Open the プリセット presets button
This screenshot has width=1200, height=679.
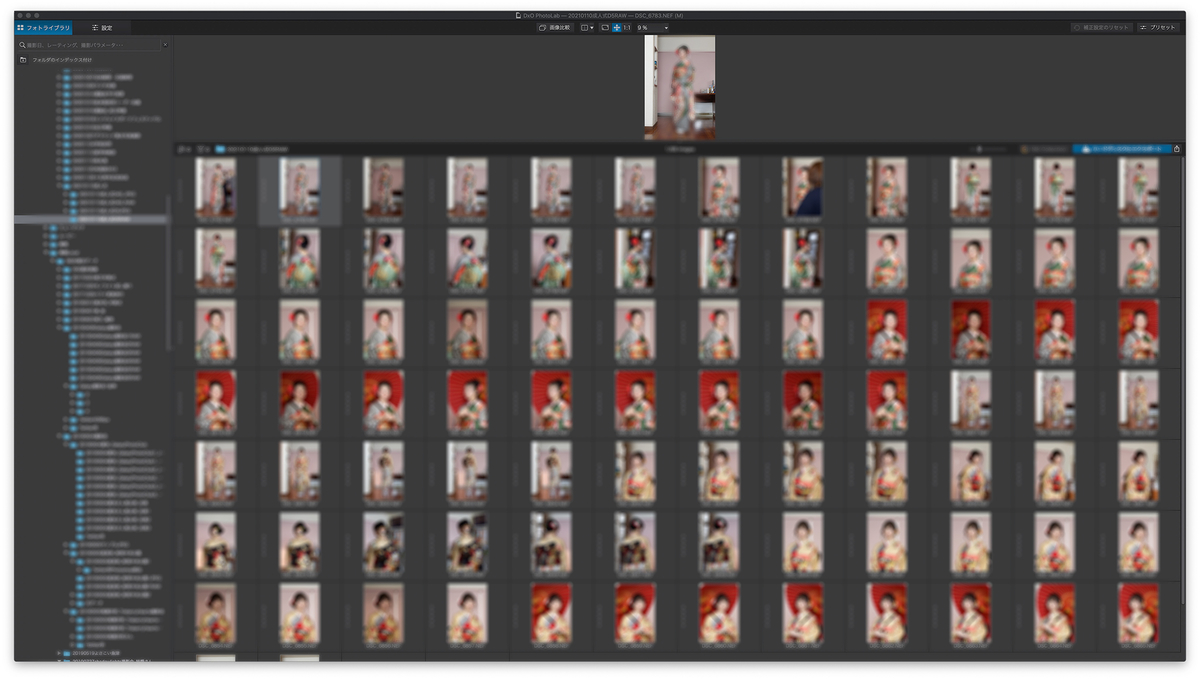coord(1159,28)
